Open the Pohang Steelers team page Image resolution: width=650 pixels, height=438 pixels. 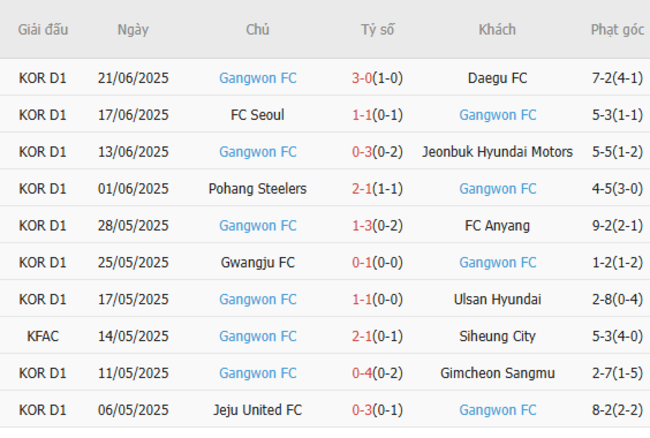point(258,189)
